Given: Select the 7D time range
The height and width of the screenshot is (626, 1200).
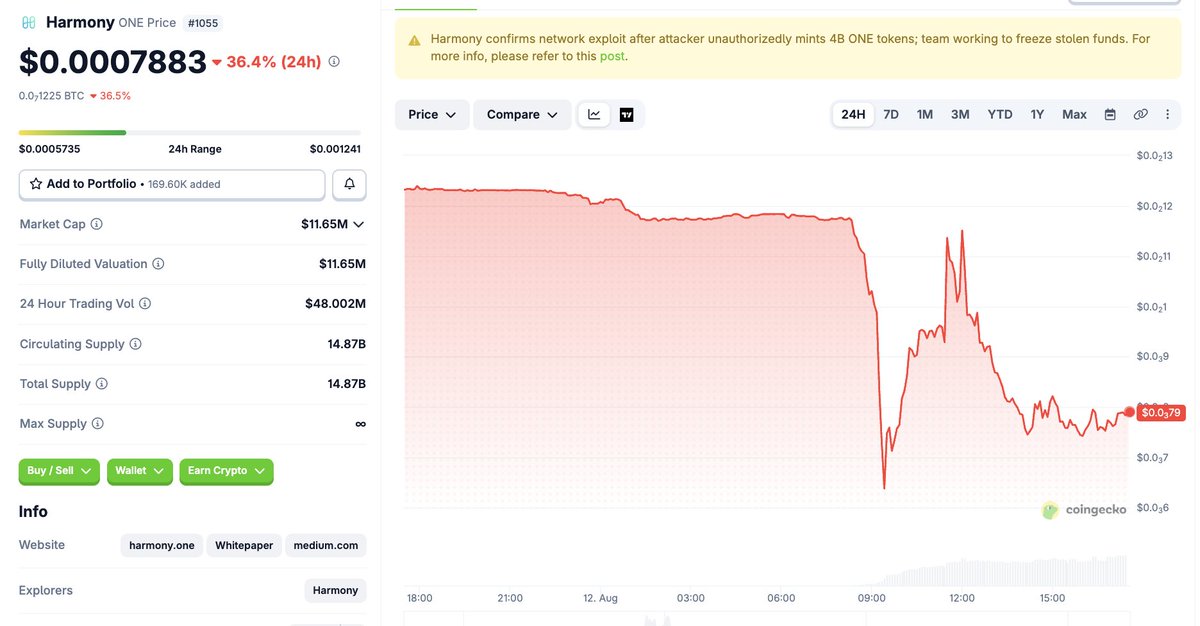Looking at the screenshot, I should tap(891, 115).
